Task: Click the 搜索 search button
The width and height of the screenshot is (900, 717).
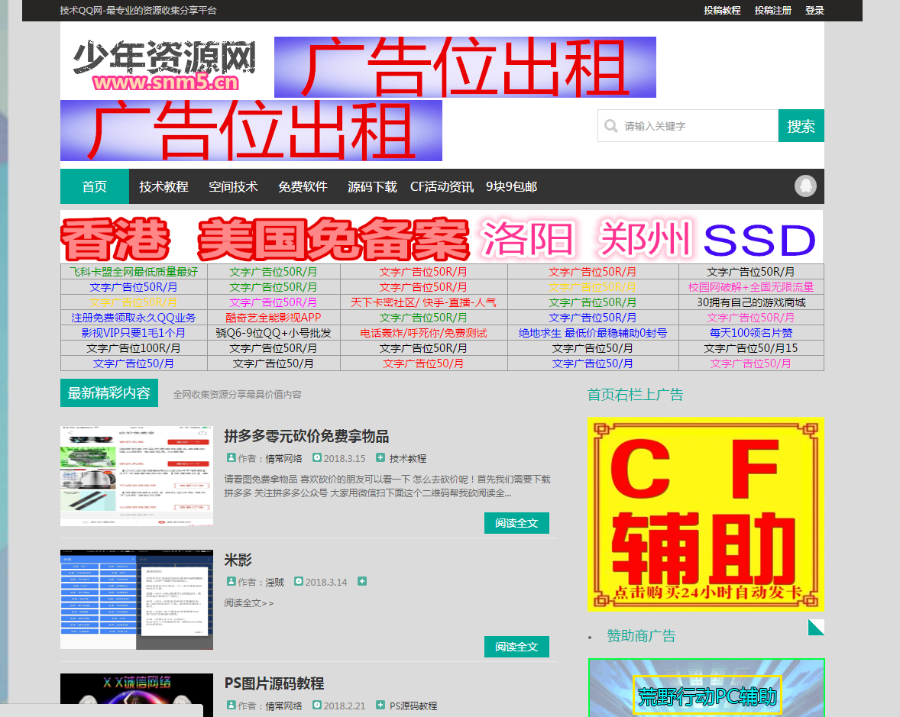Action: 801,126
